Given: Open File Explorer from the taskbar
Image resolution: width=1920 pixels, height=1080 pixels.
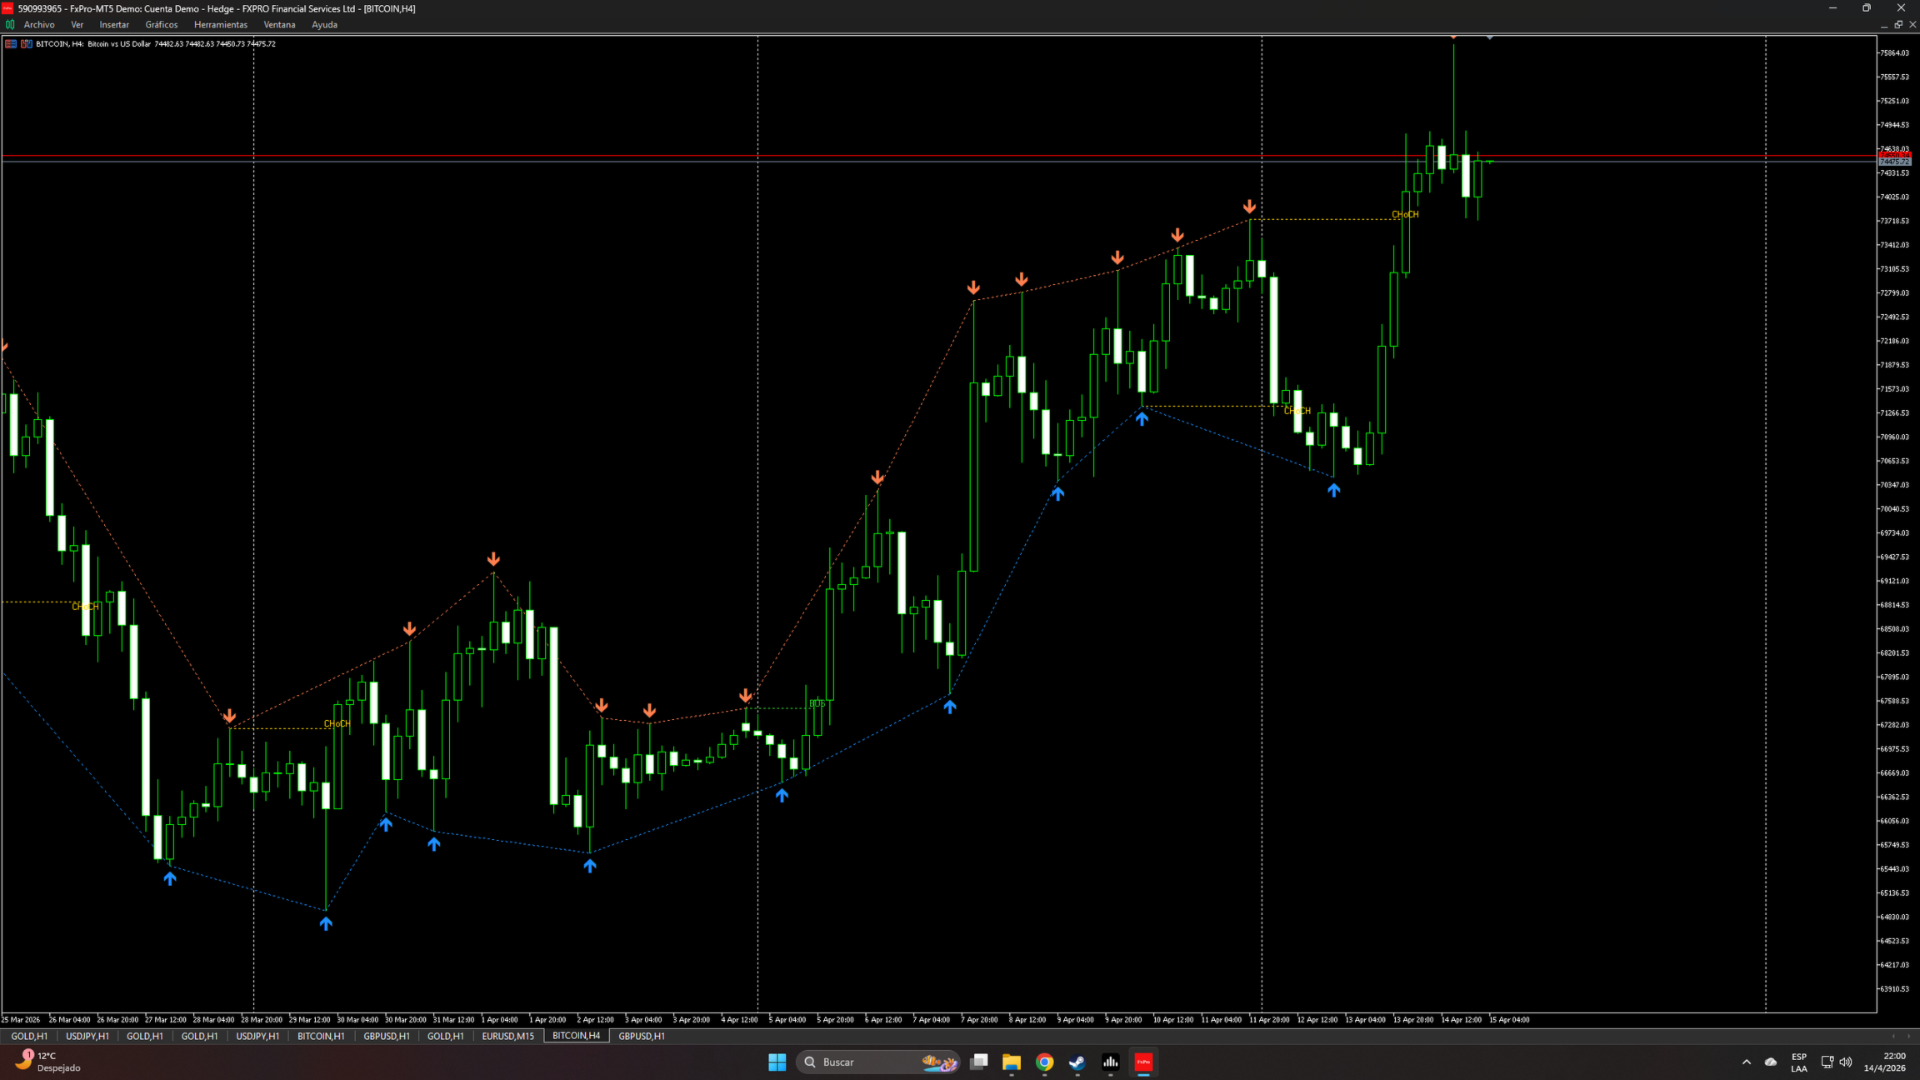Looking at the screenshot, I should (x=1011, y=1062).
